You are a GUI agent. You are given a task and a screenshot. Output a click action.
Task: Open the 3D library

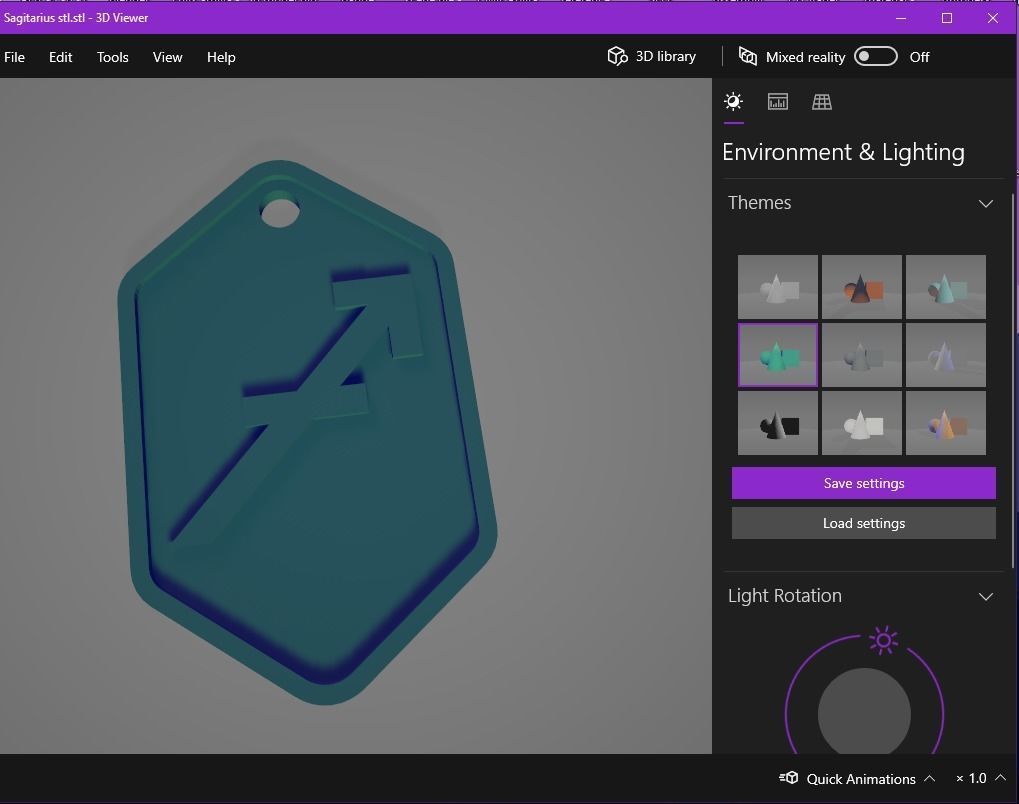[x=652, y=57]
